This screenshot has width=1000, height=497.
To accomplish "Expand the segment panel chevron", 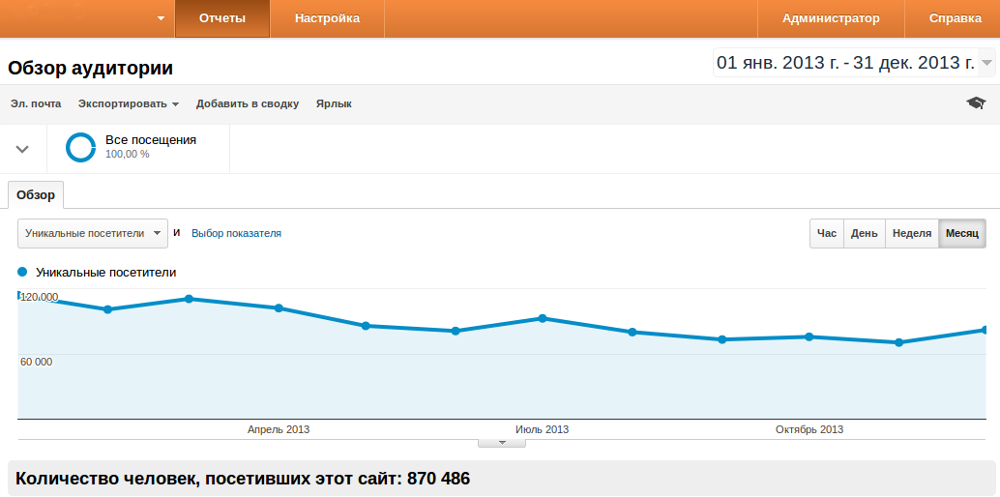I will pos(22,149).
